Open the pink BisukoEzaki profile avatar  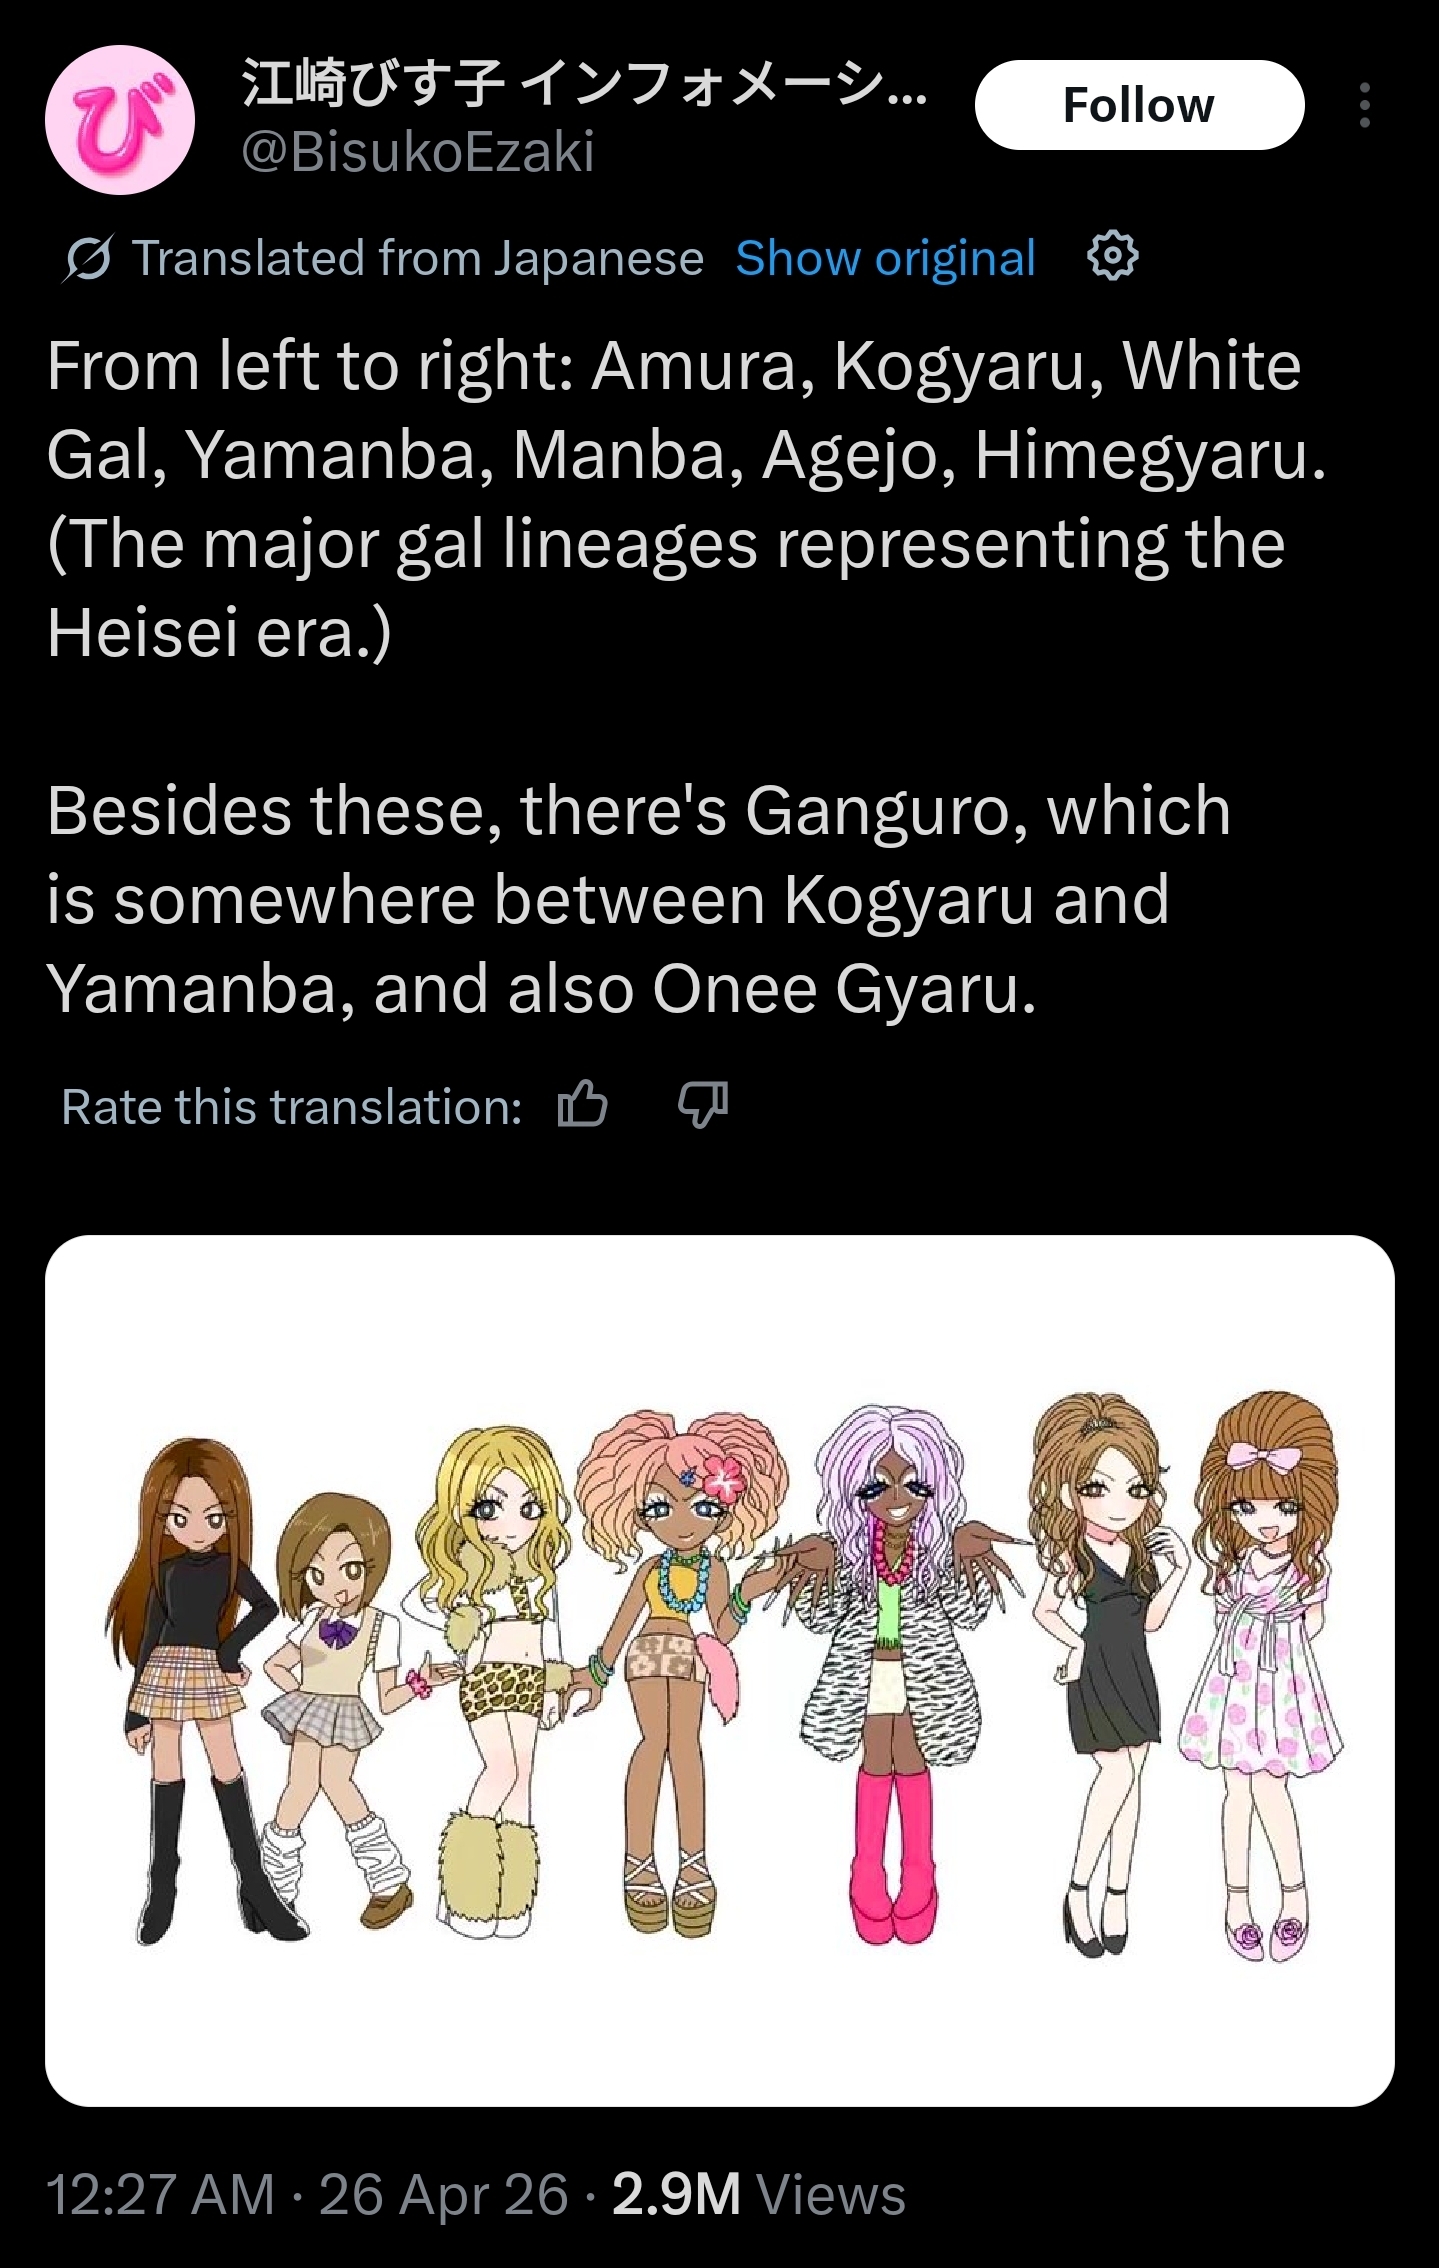coord(120,119)
